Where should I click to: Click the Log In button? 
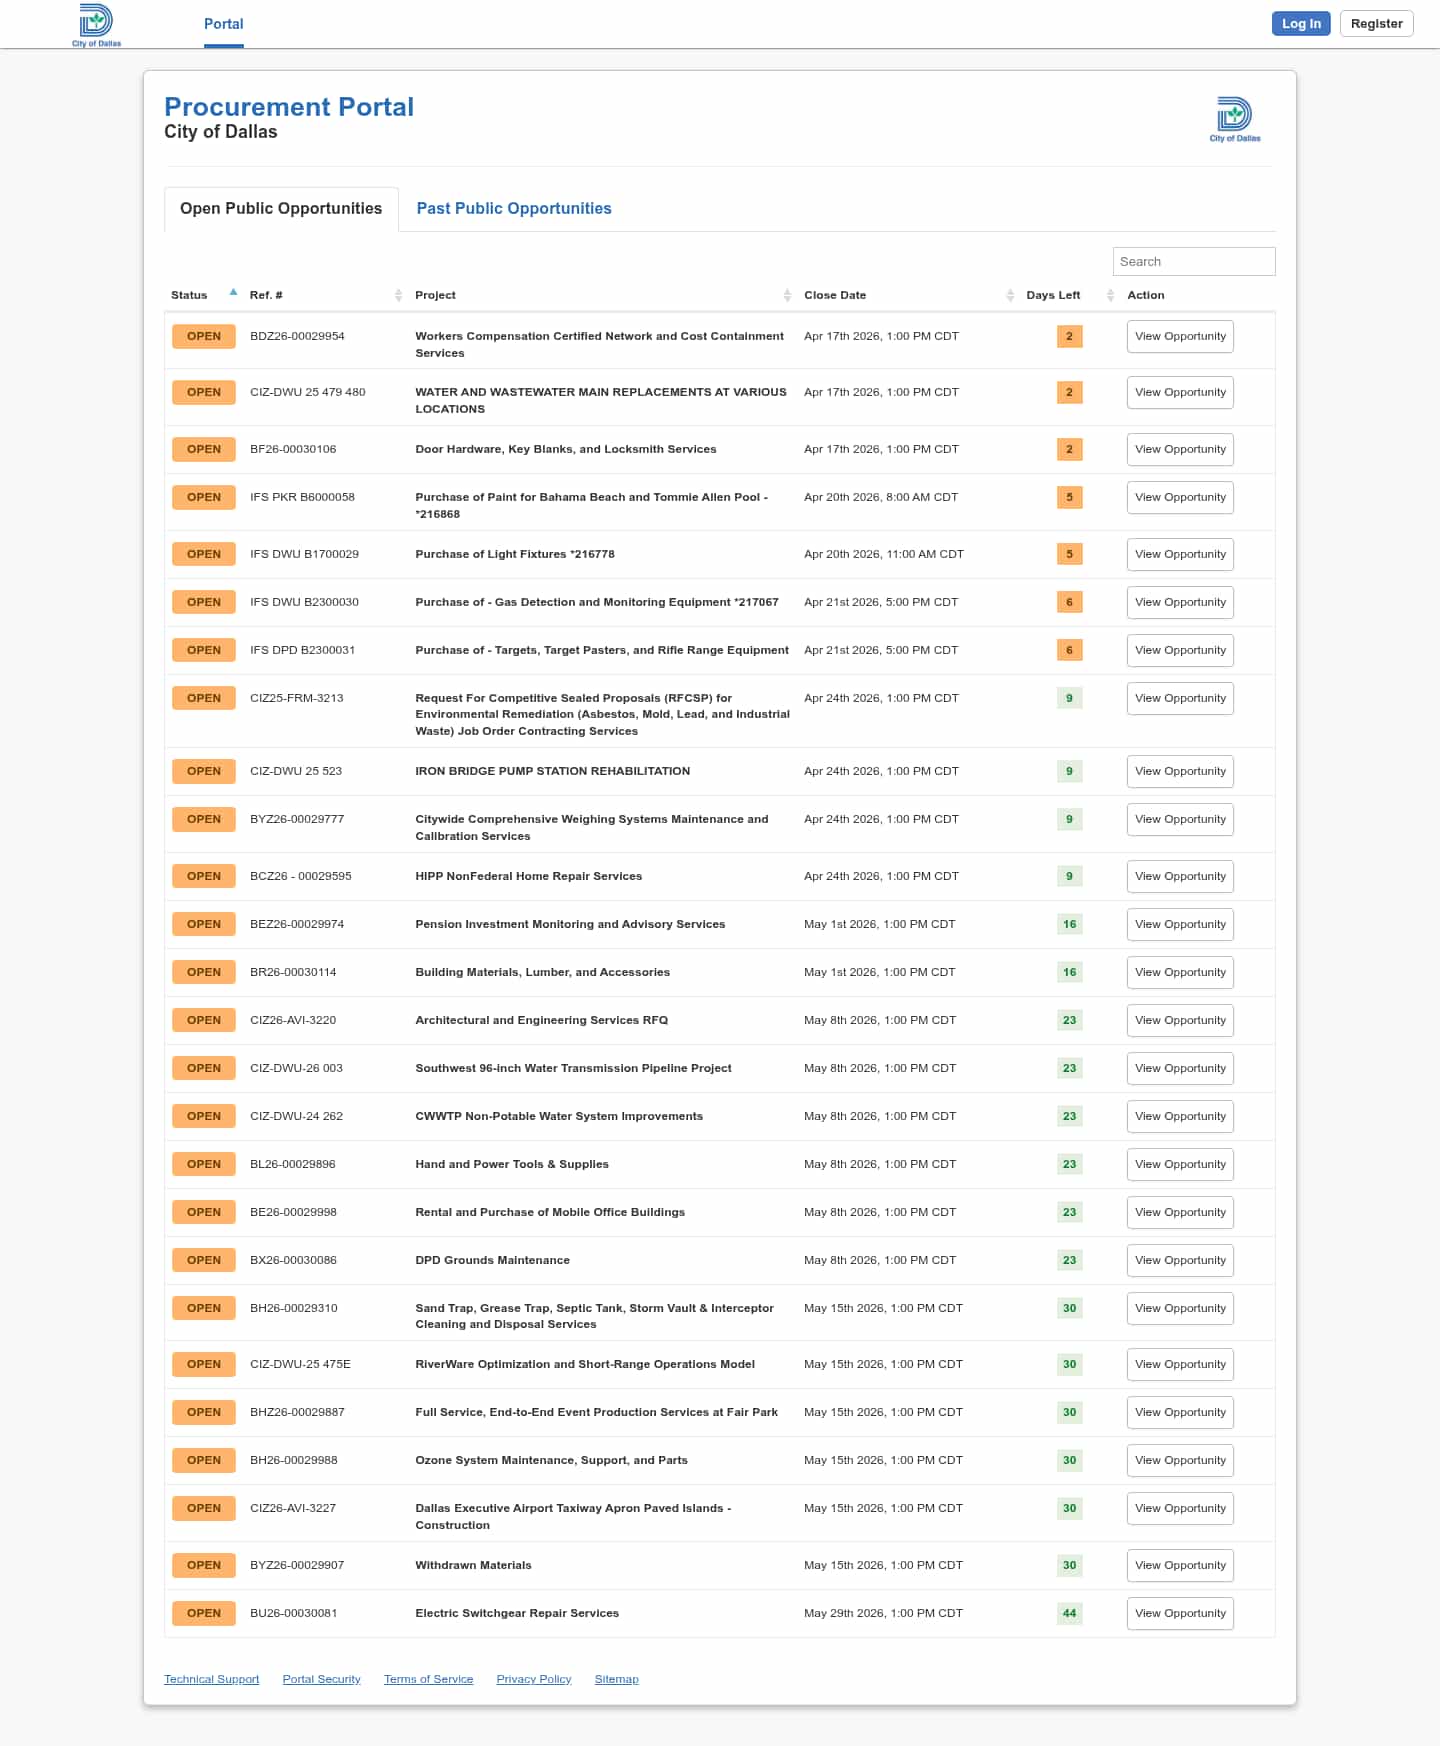click(x=1300, y=24)
